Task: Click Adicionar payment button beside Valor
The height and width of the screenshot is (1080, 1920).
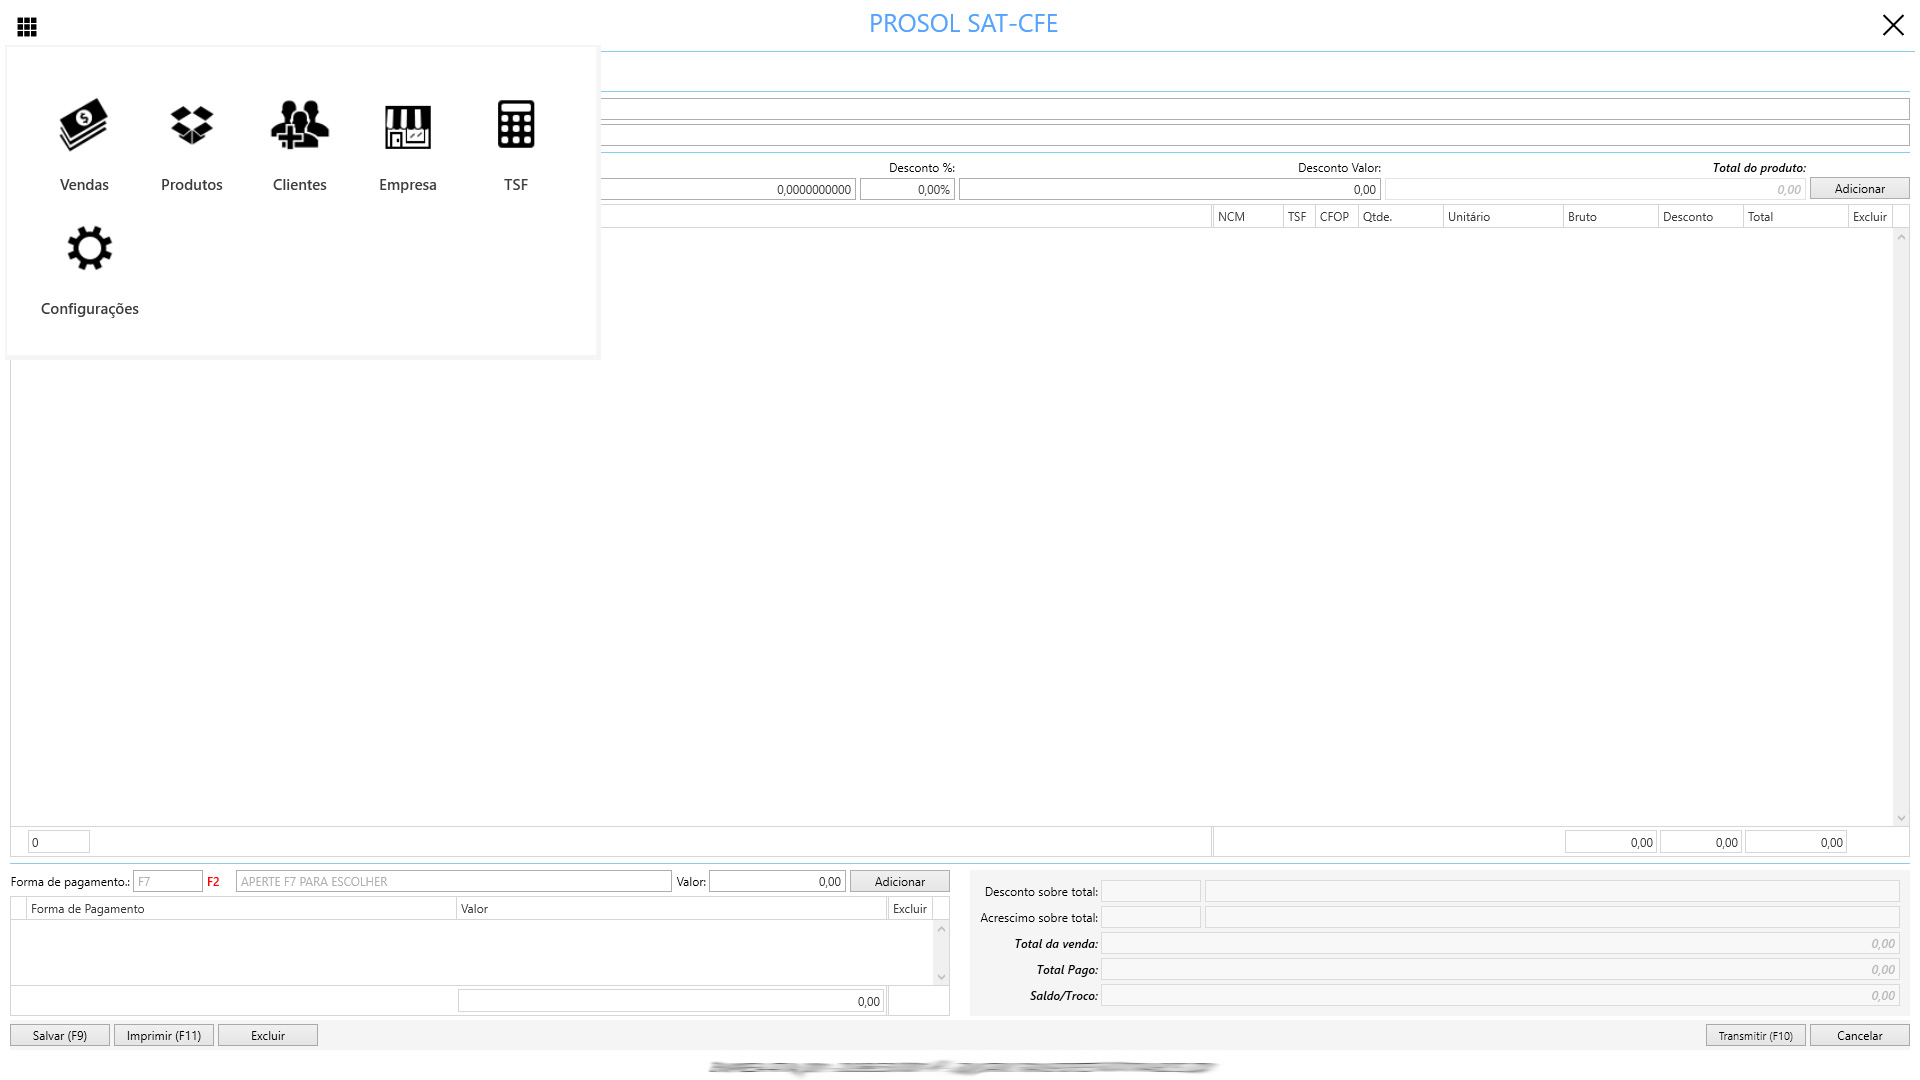Action: (899, 882)
